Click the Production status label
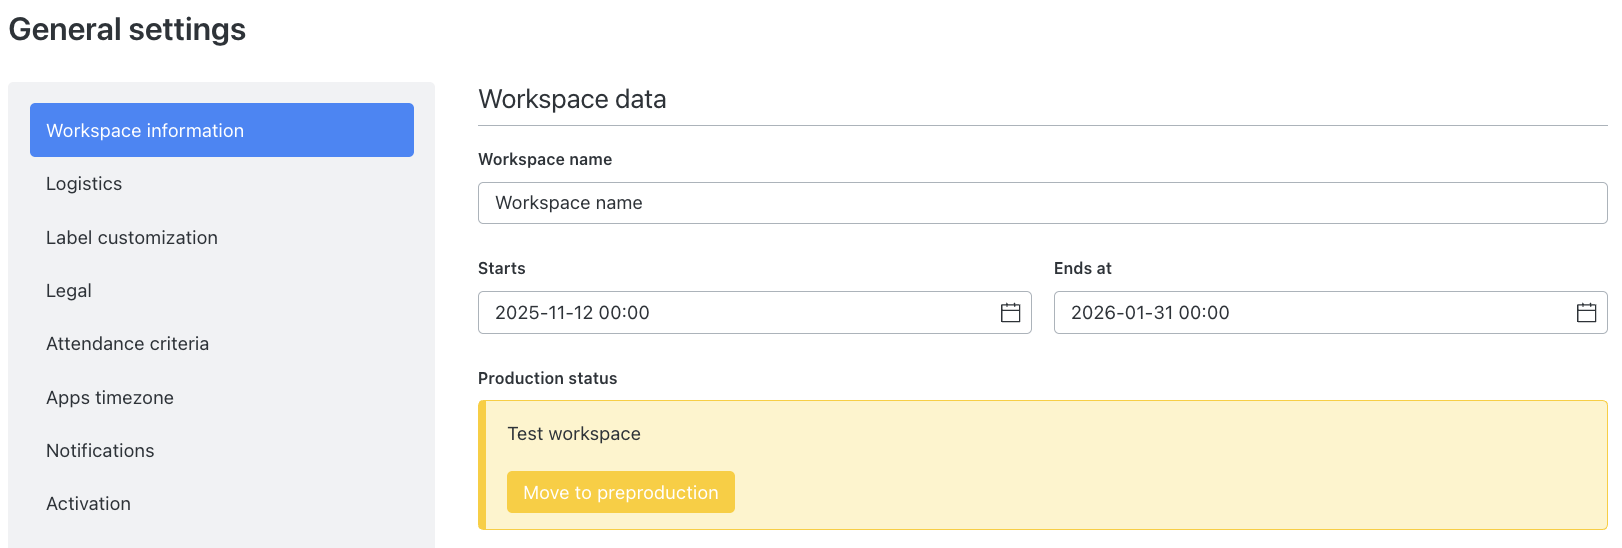1622x548 pixels. 547,378
